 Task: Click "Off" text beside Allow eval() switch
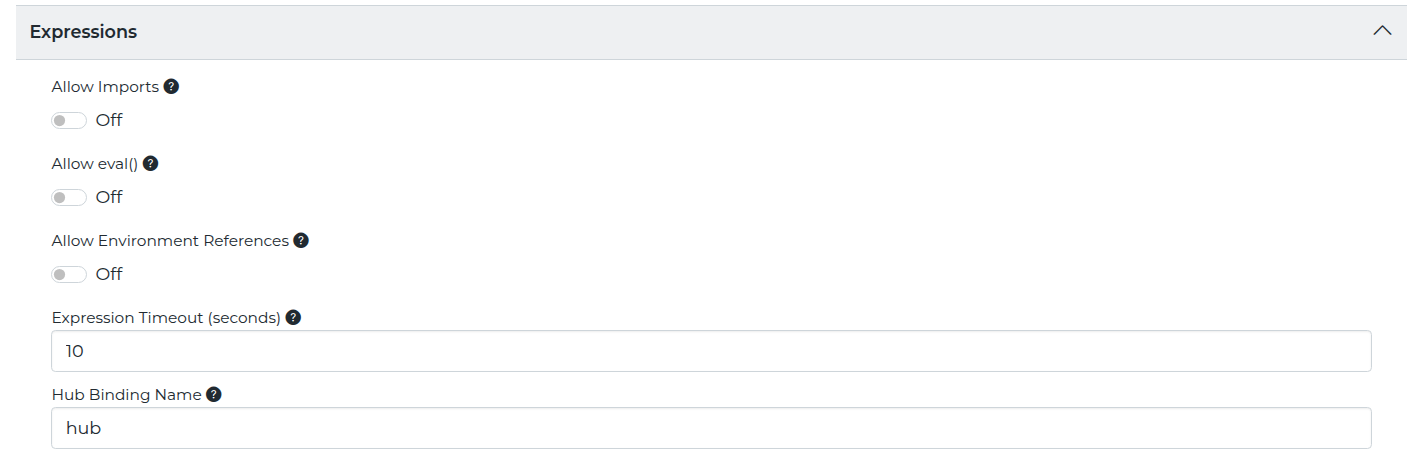tap(109, 198)
